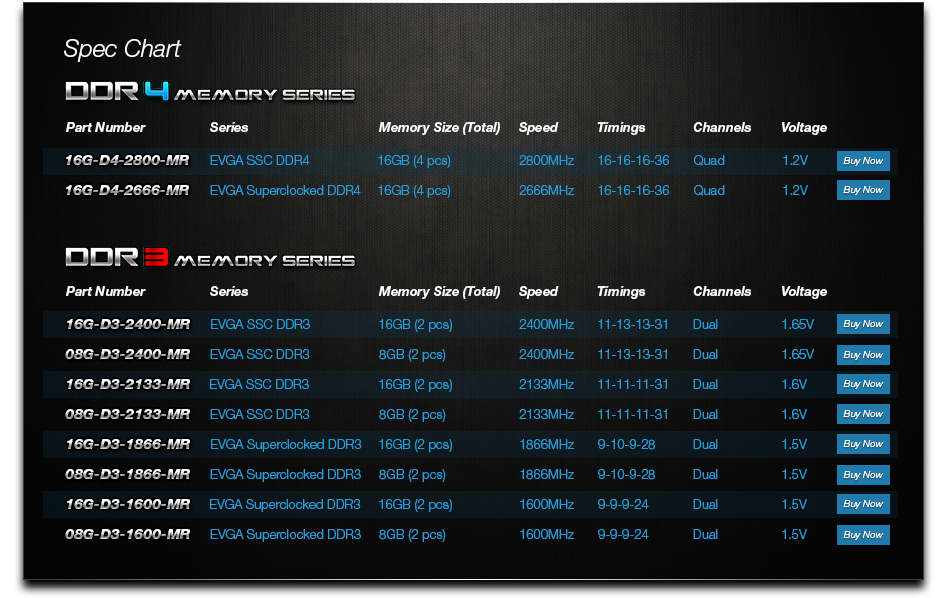
Task: Select part number 08G-D3-1600-MR
Action: [x=128, y=535]
